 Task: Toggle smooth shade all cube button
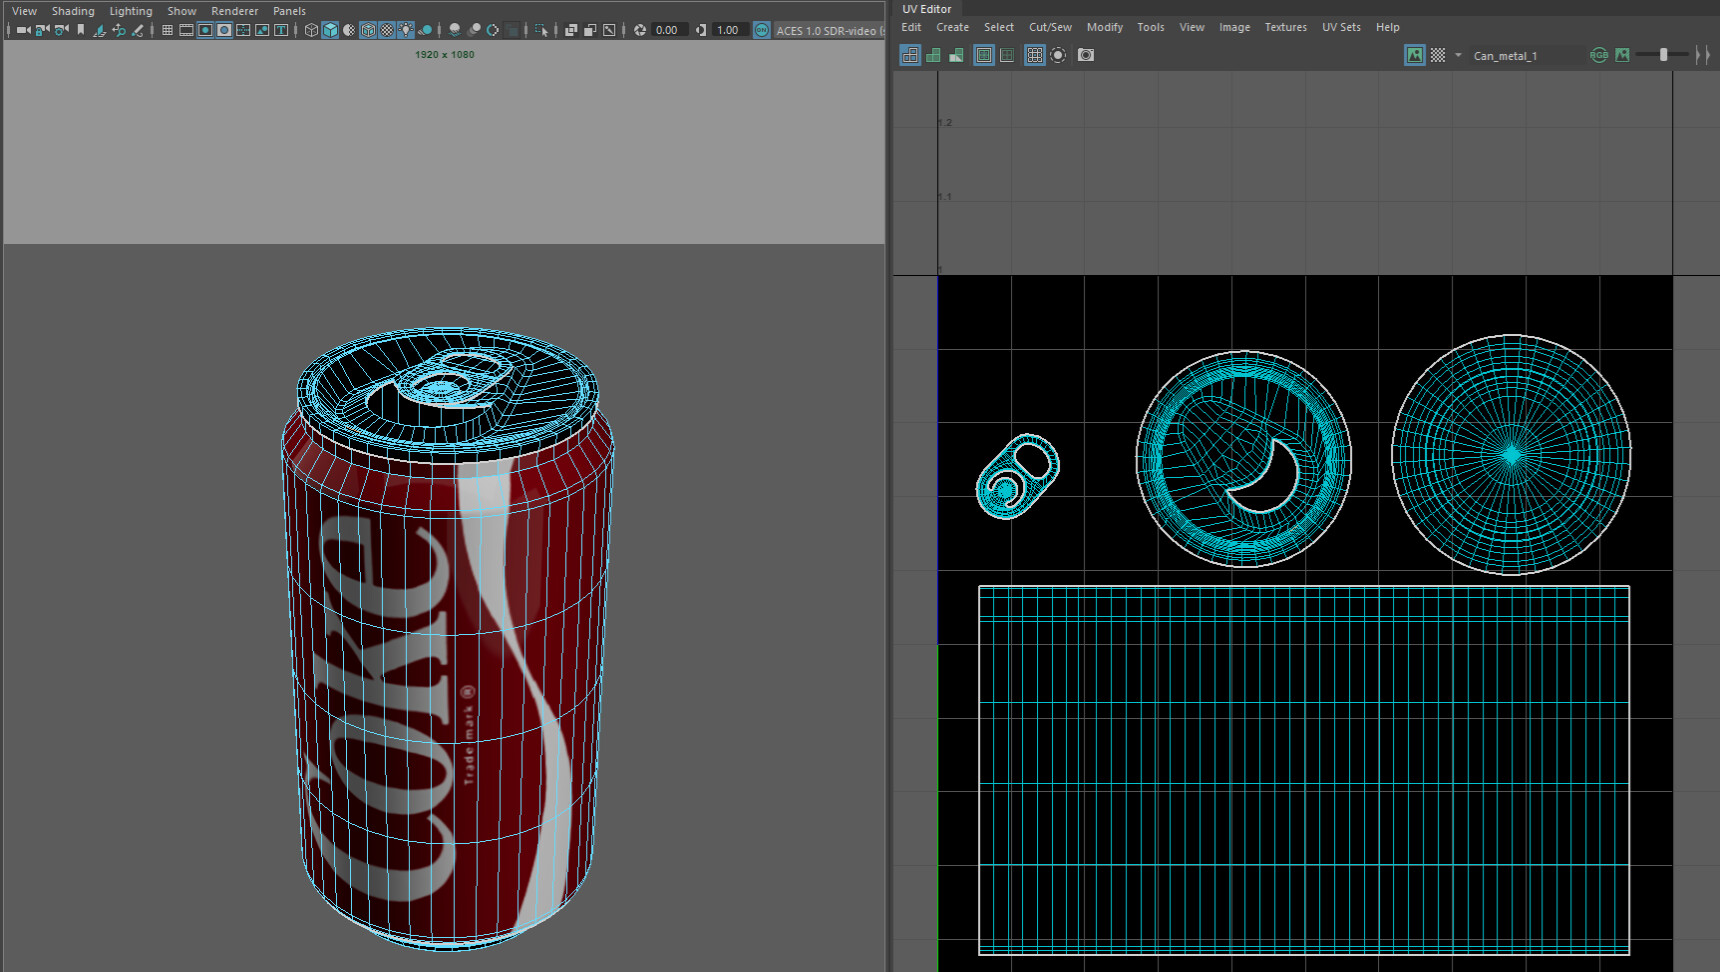pos(330,30)
